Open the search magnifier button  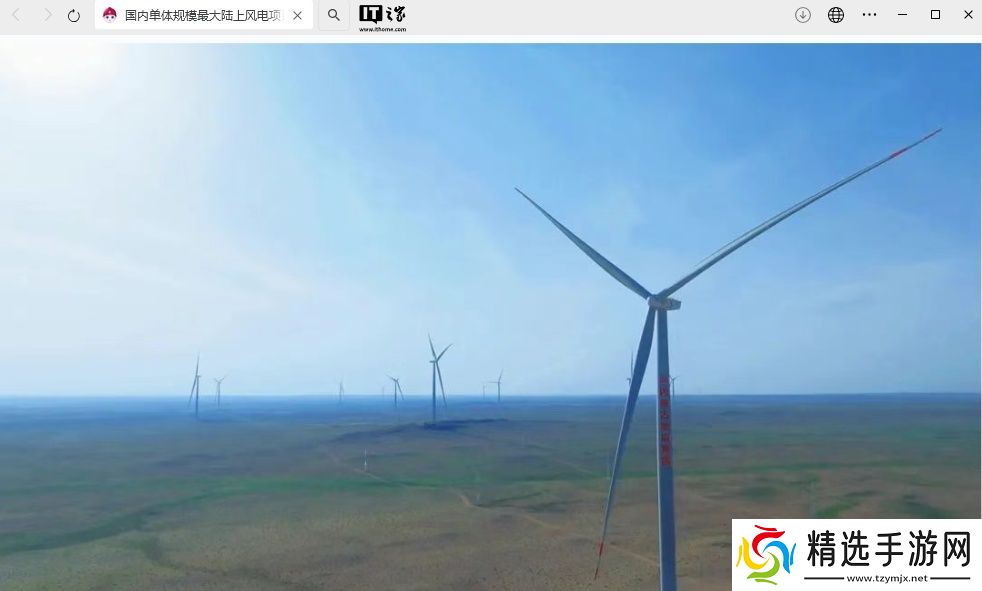pyautogui.click(x=334, y=15)
